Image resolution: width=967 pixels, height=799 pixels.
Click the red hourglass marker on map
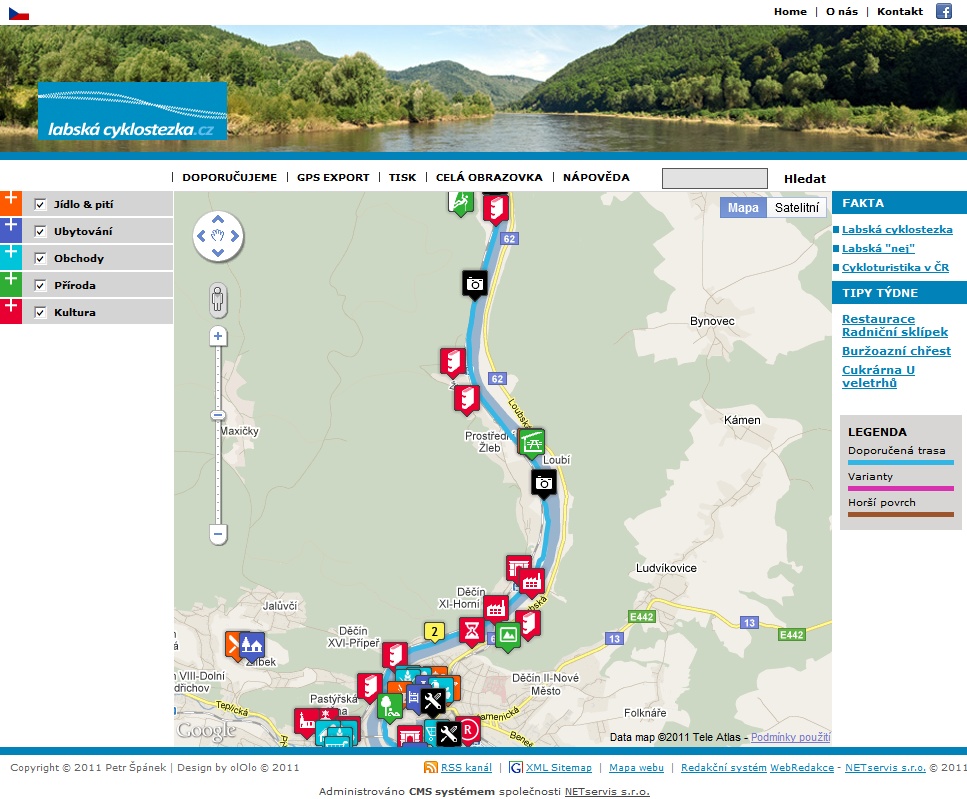tap(472, 630)
